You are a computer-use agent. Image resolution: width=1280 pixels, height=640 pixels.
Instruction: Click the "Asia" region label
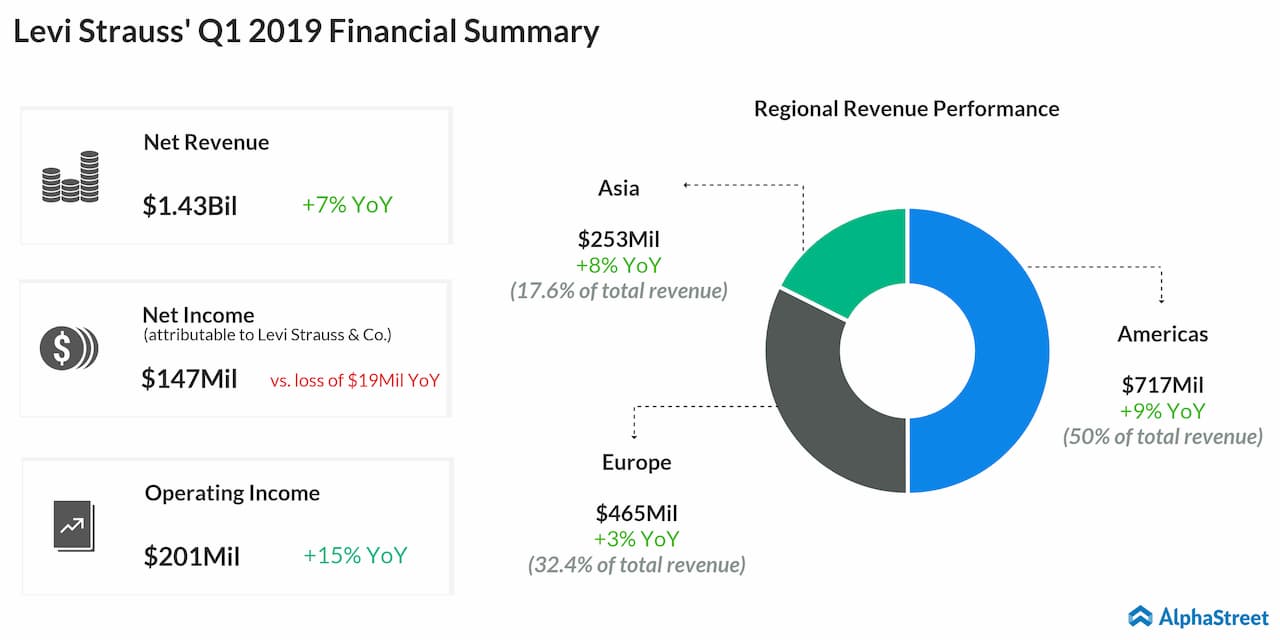click(619, 188)
